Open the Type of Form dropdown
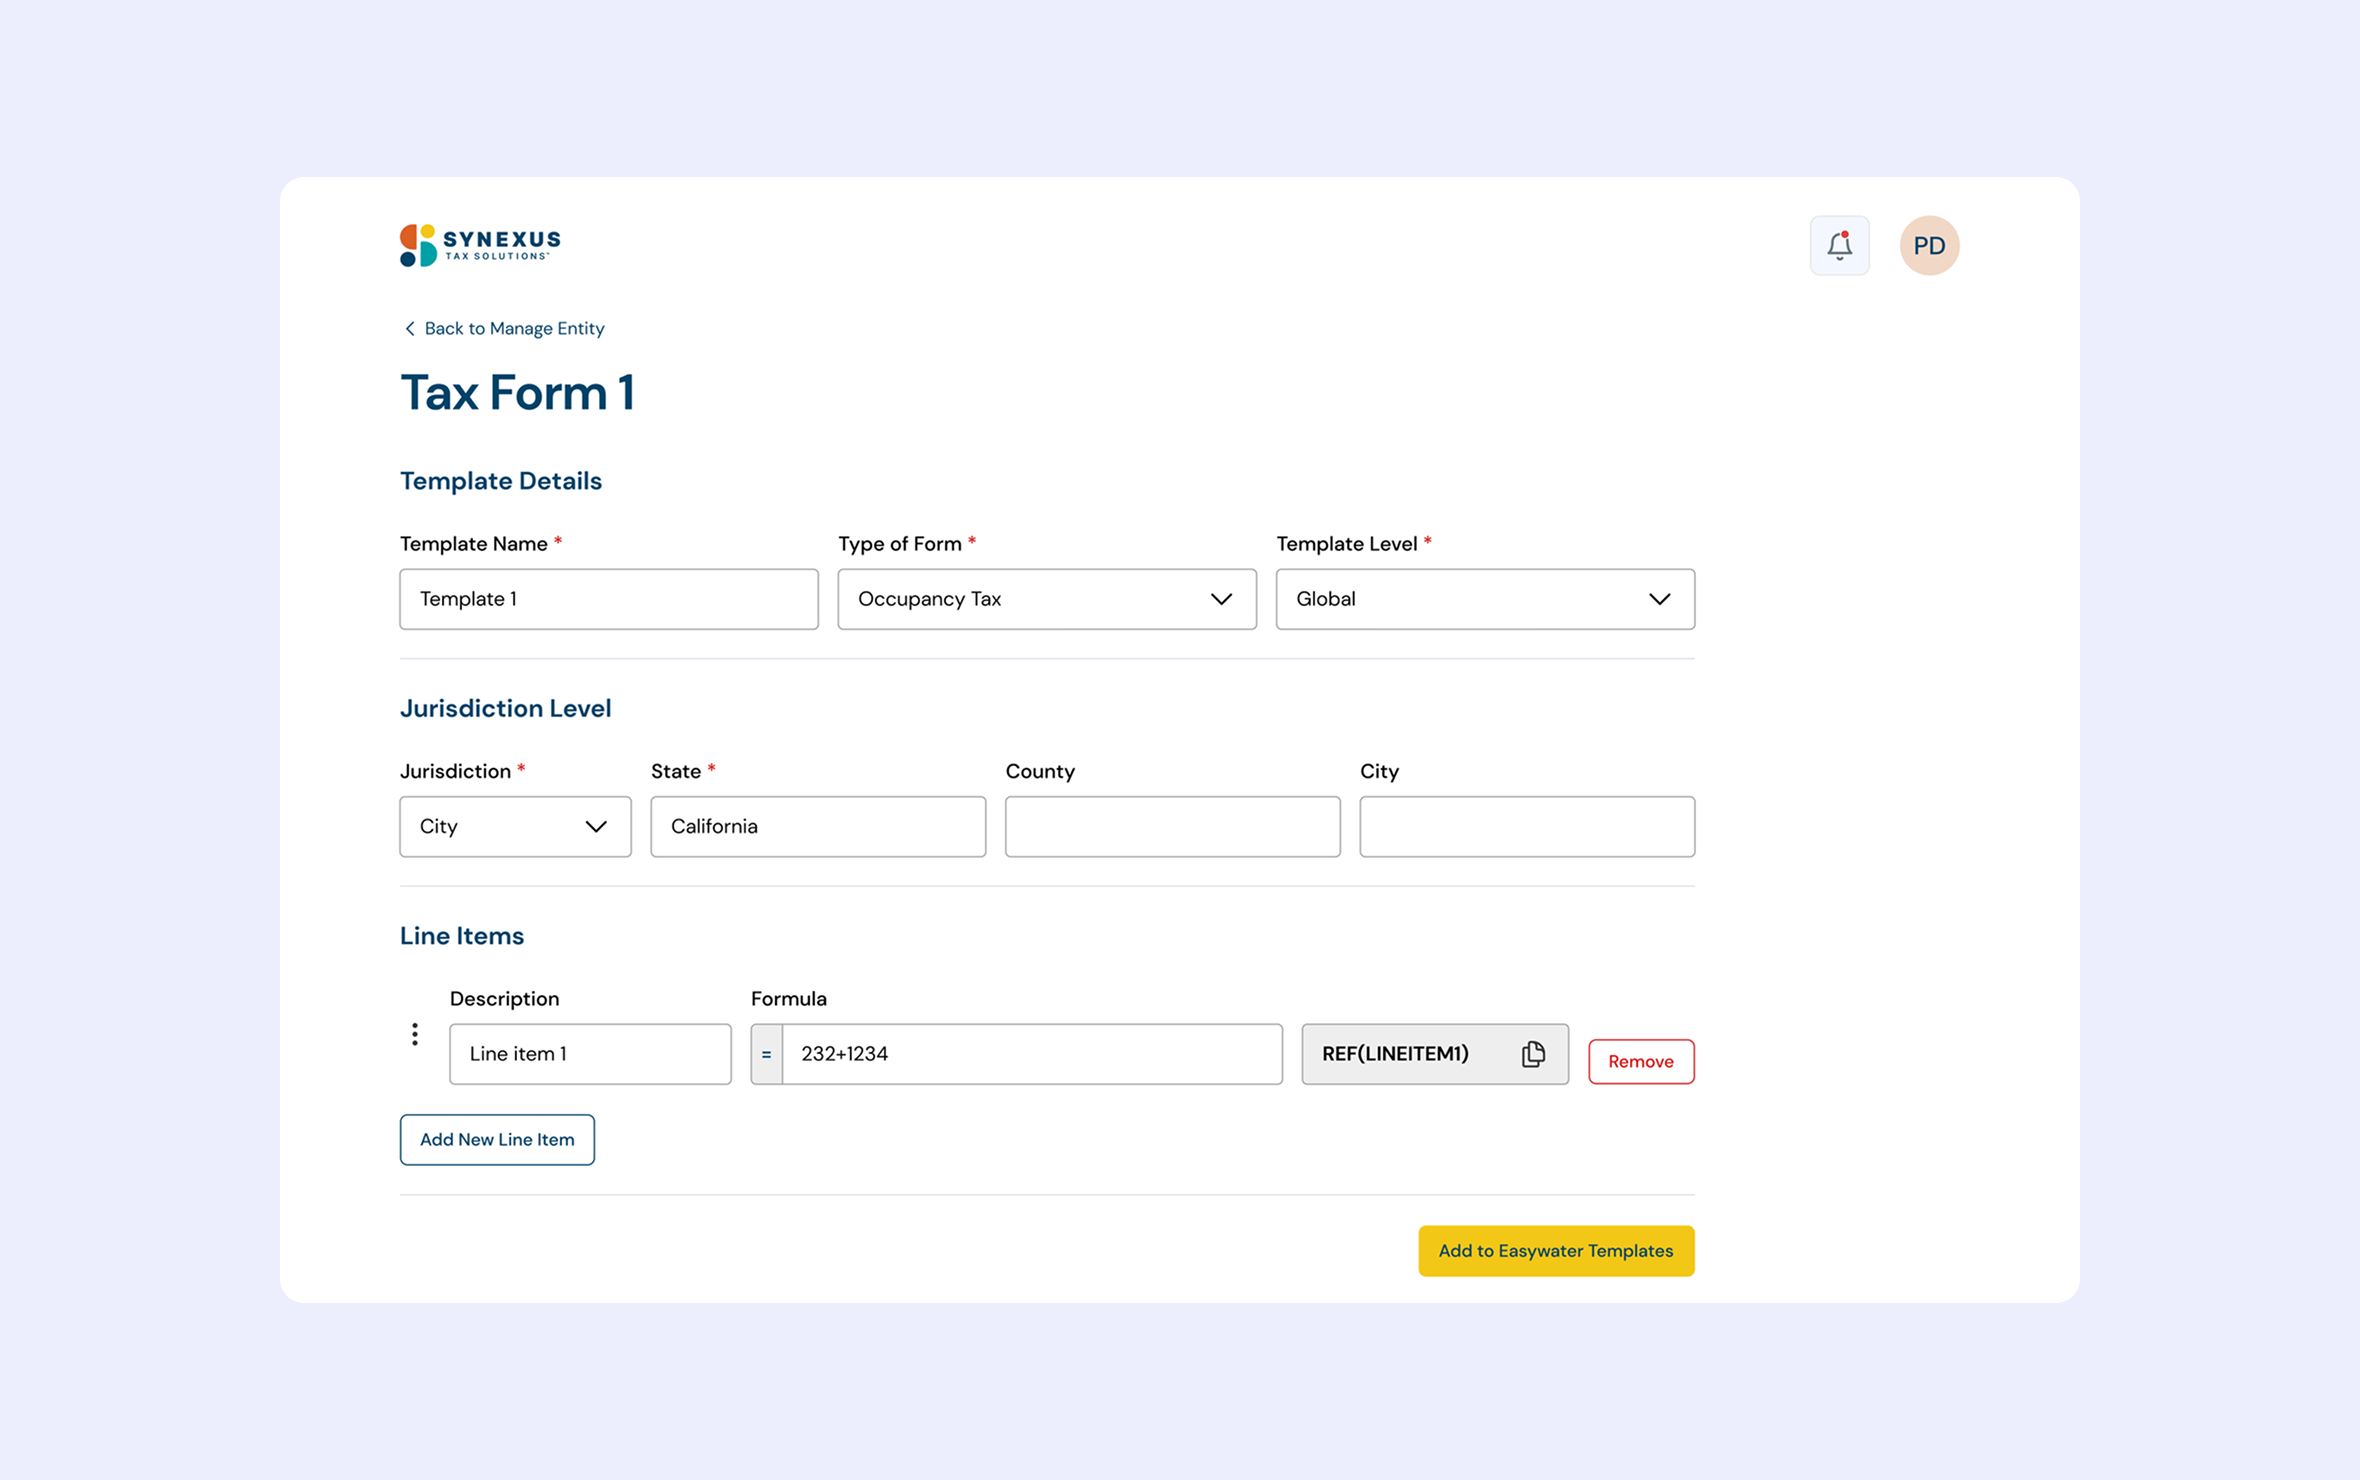Viewport: 2360px width, 1480px height. click(1046, 599)
